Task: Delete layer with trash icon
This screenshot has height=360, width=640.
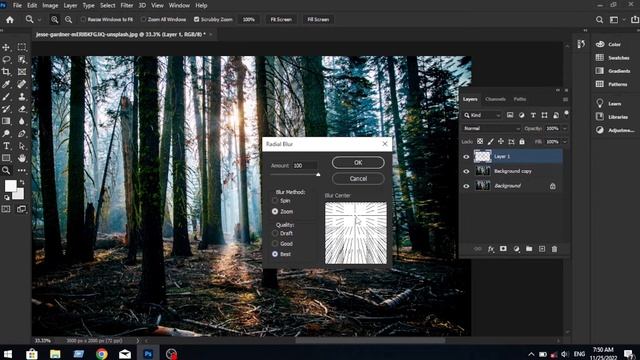Action: (554, 249)
